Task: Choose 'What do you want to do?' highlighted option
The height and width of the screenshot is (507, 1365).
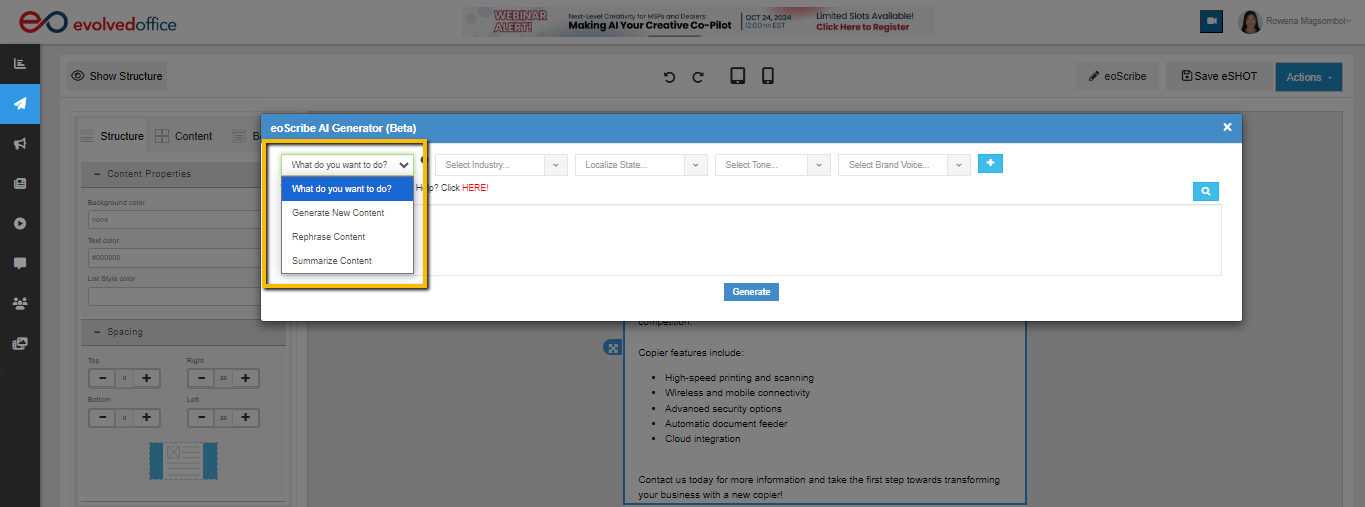Action: point(347,189)
